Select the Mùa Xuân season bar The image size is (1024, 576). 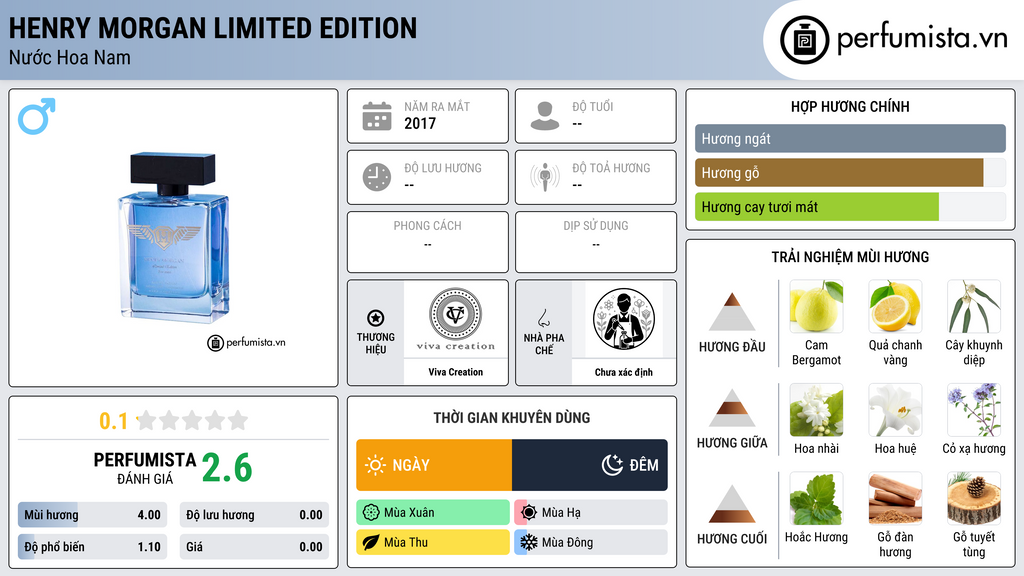433,513
